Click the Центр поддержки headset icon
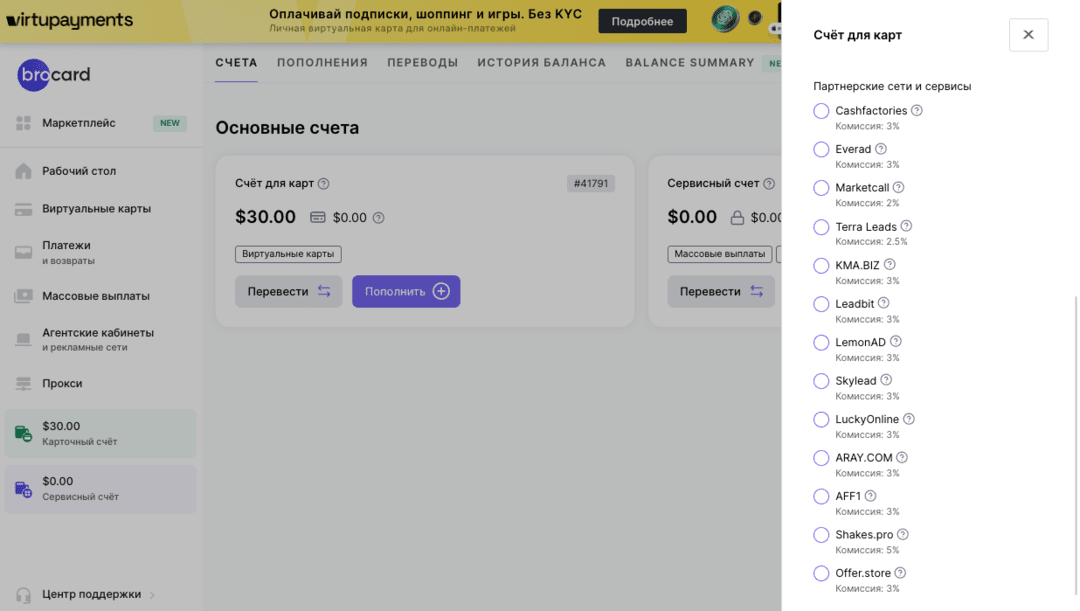The width and height of the screenshot is (1080, 611). [x=23, y=594]
